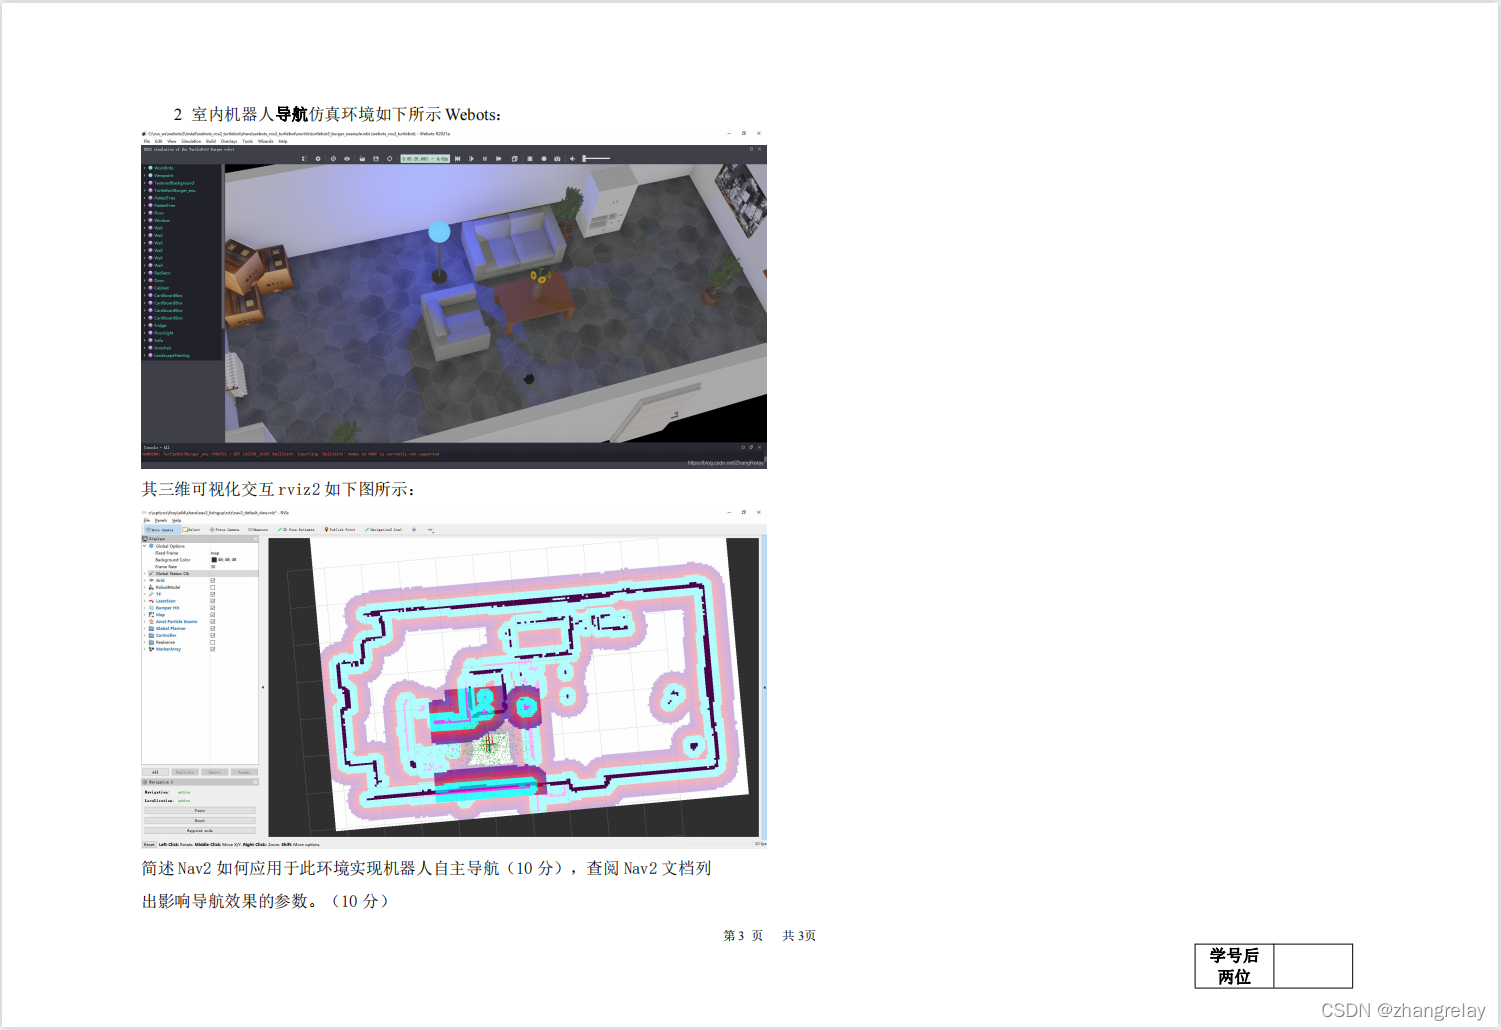The image size is (1501, 1030).
Task: Click the RViz add tool plus icon
Action: tap(414, 530)
